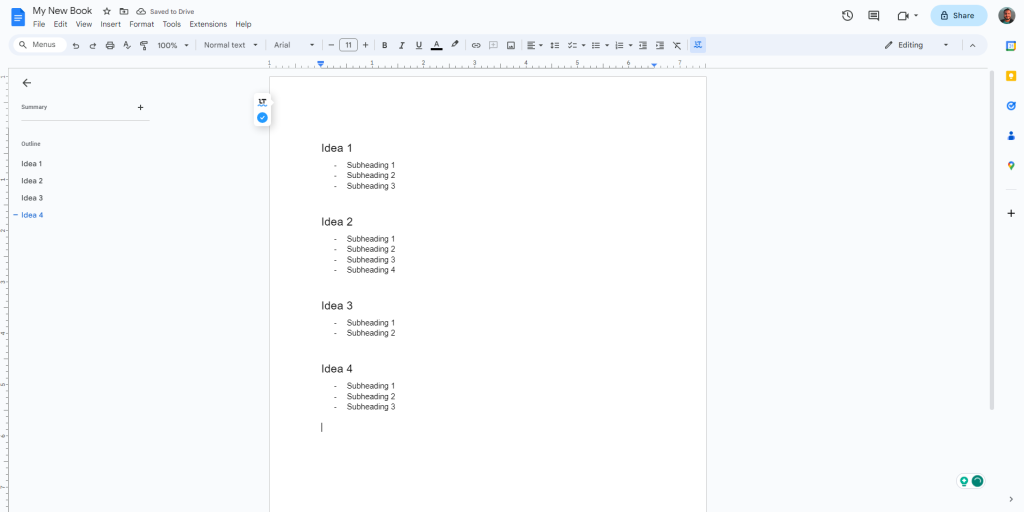Open the Normal text style dropdown
1024x512 pixels.
tap(230, 45)
